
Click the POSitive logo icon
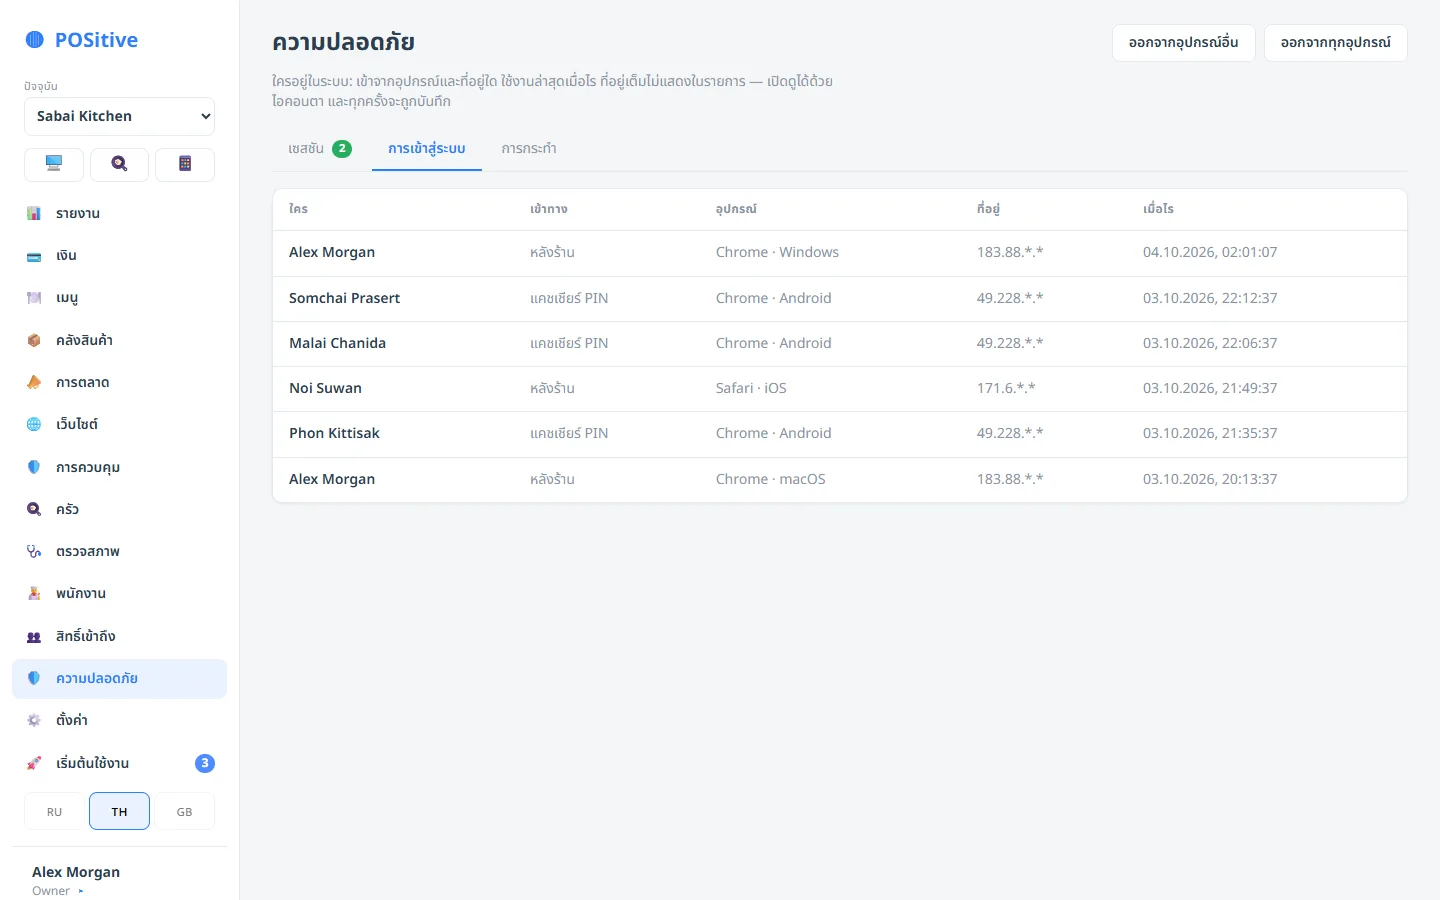[34, 40]
